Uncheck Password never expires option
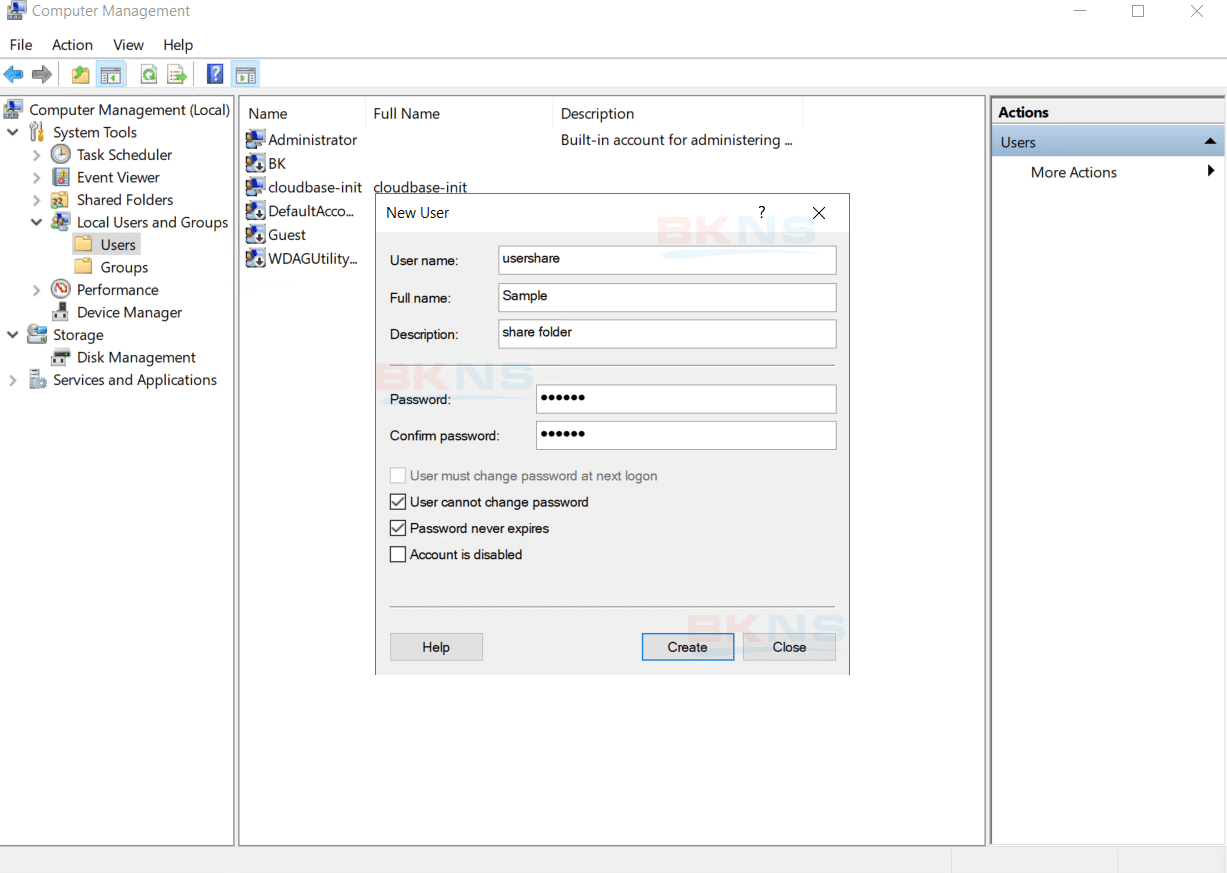Image resolution: width=1227 pixels, height=873 pixels. tap(398, 528)
